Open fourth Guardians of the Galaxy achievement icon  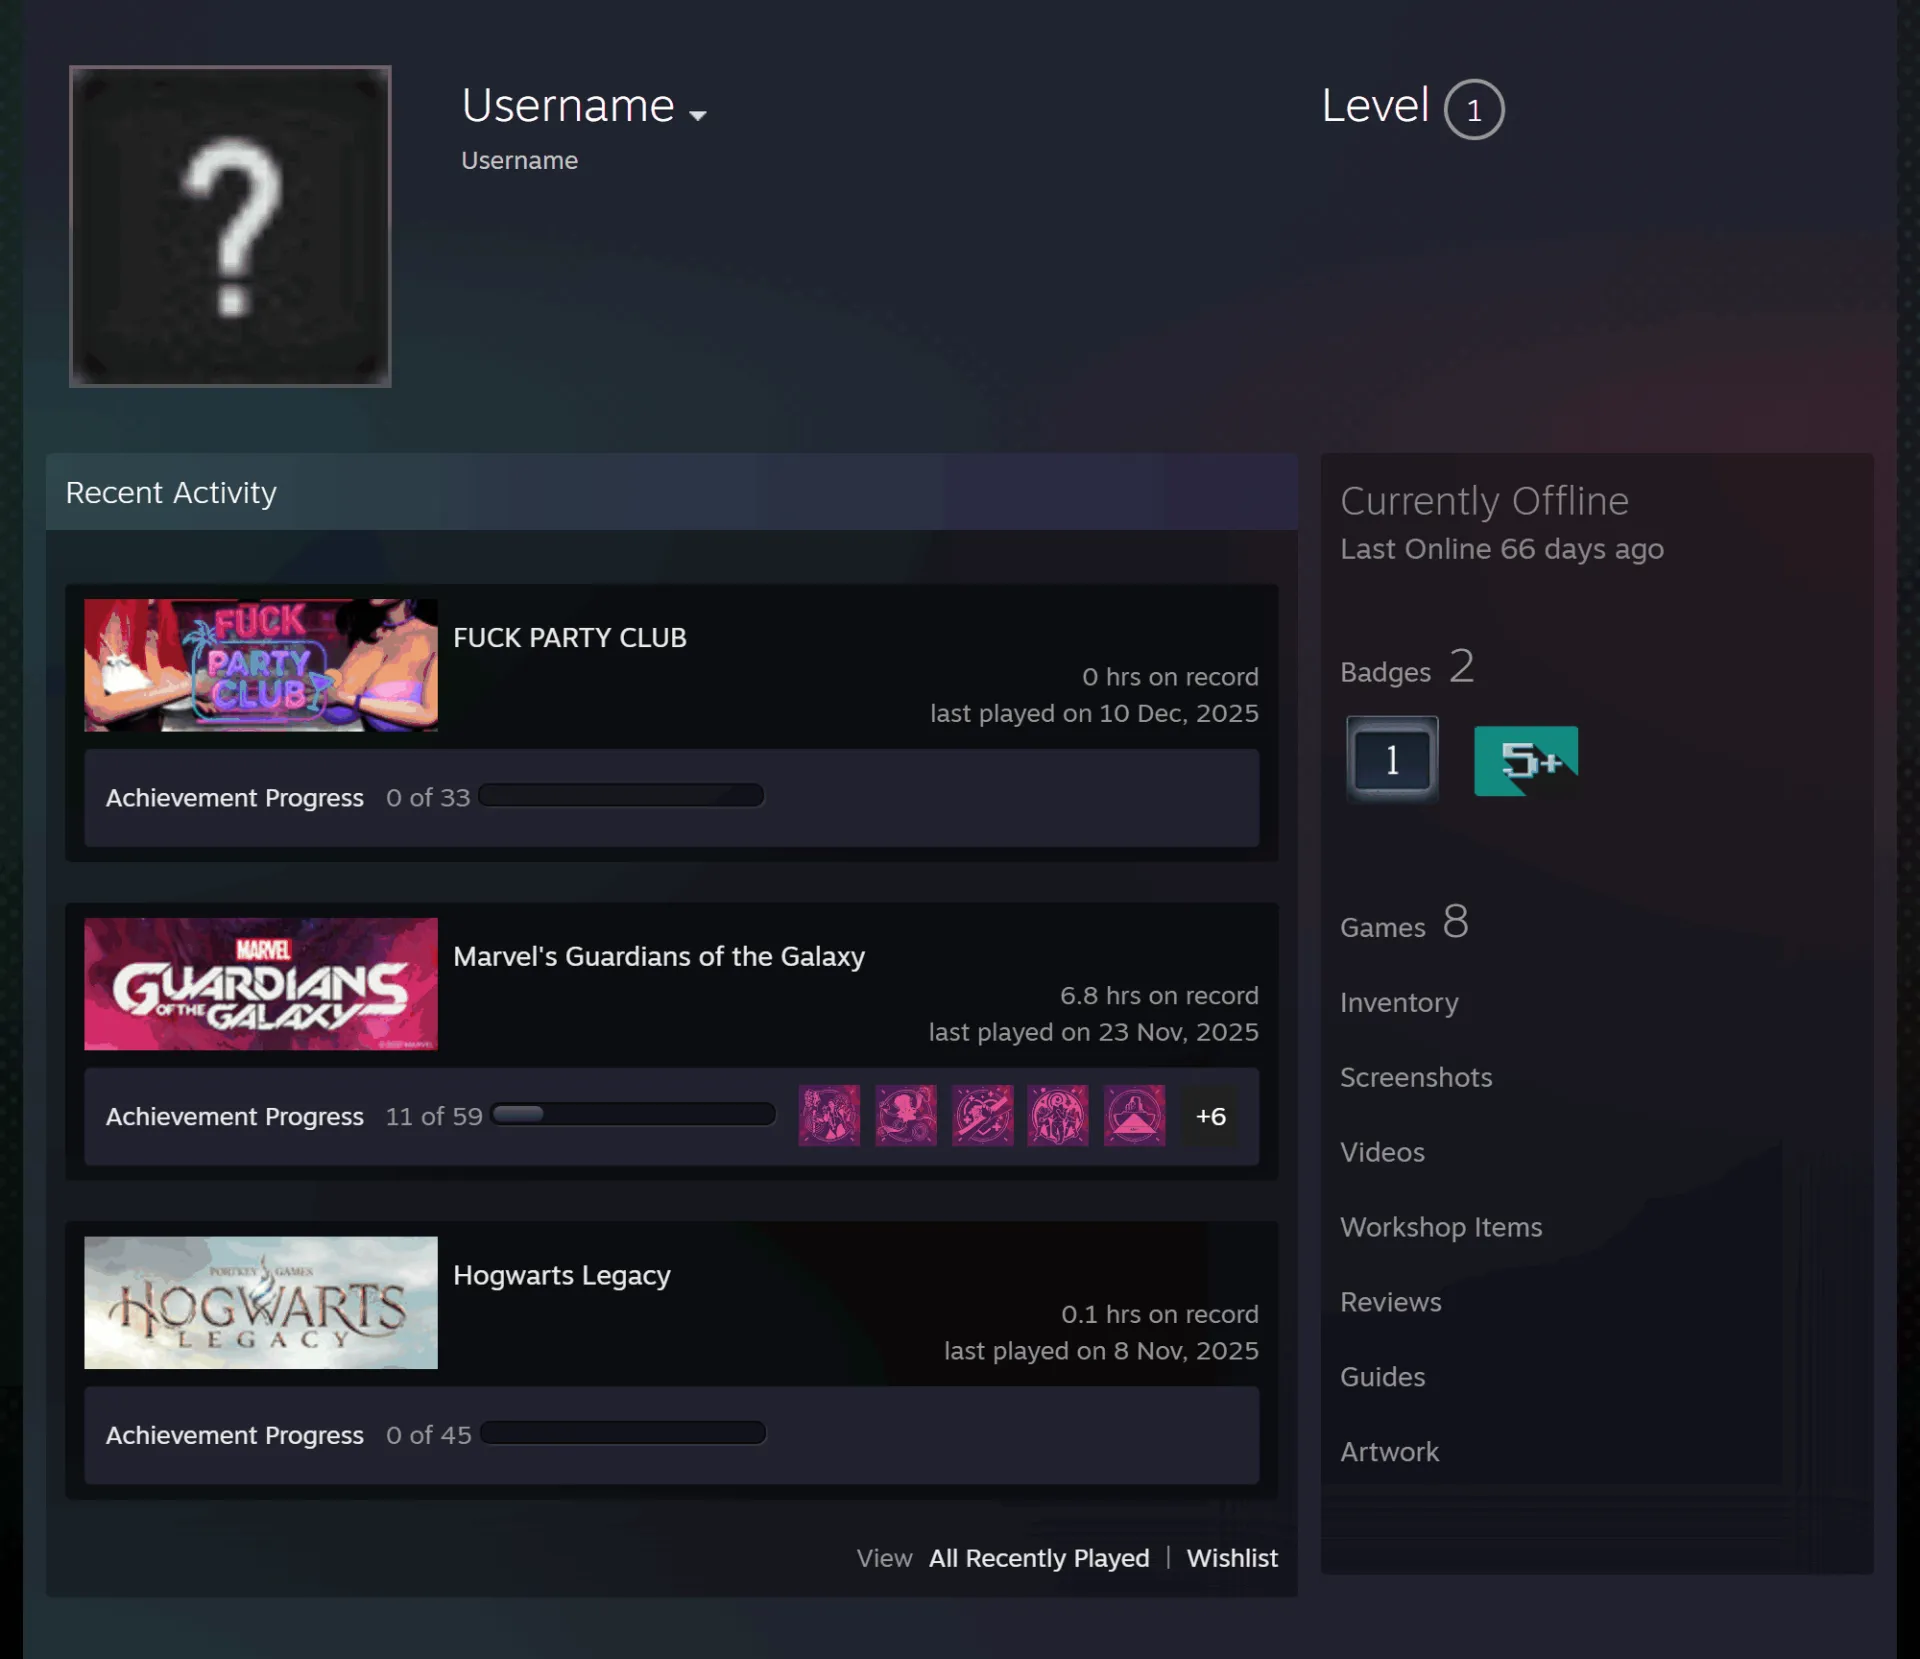(x=1058, y=1115)
